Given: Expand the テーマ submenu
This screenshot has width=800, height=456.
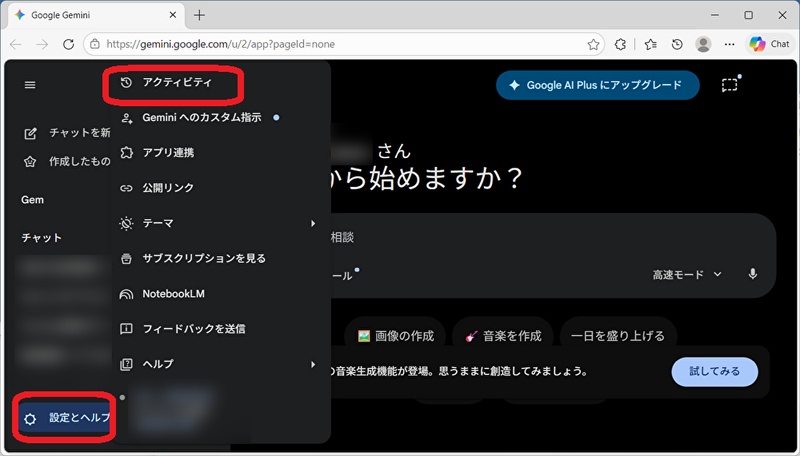Looking at the screenshot, I should [x=221, y=223].
